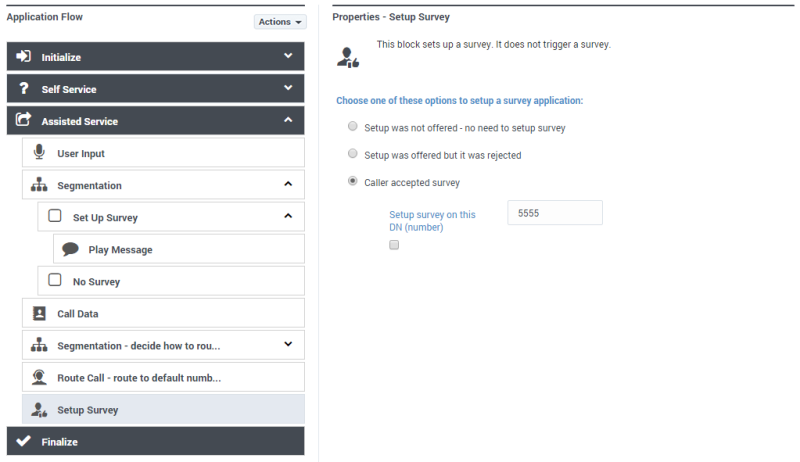This screenshot has height=462, width=800.
Task: Click the Assisted Service share icon
Action: point(24,121)
